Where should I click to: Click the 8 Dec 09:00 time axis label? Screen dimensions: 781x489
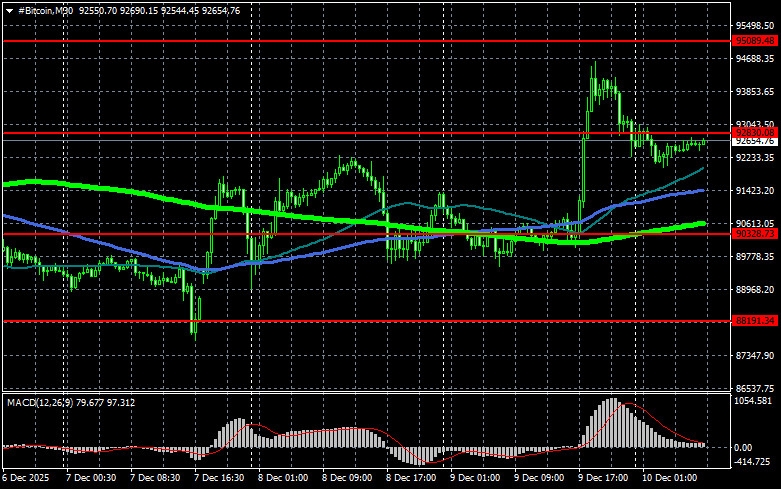click(347, 478)
